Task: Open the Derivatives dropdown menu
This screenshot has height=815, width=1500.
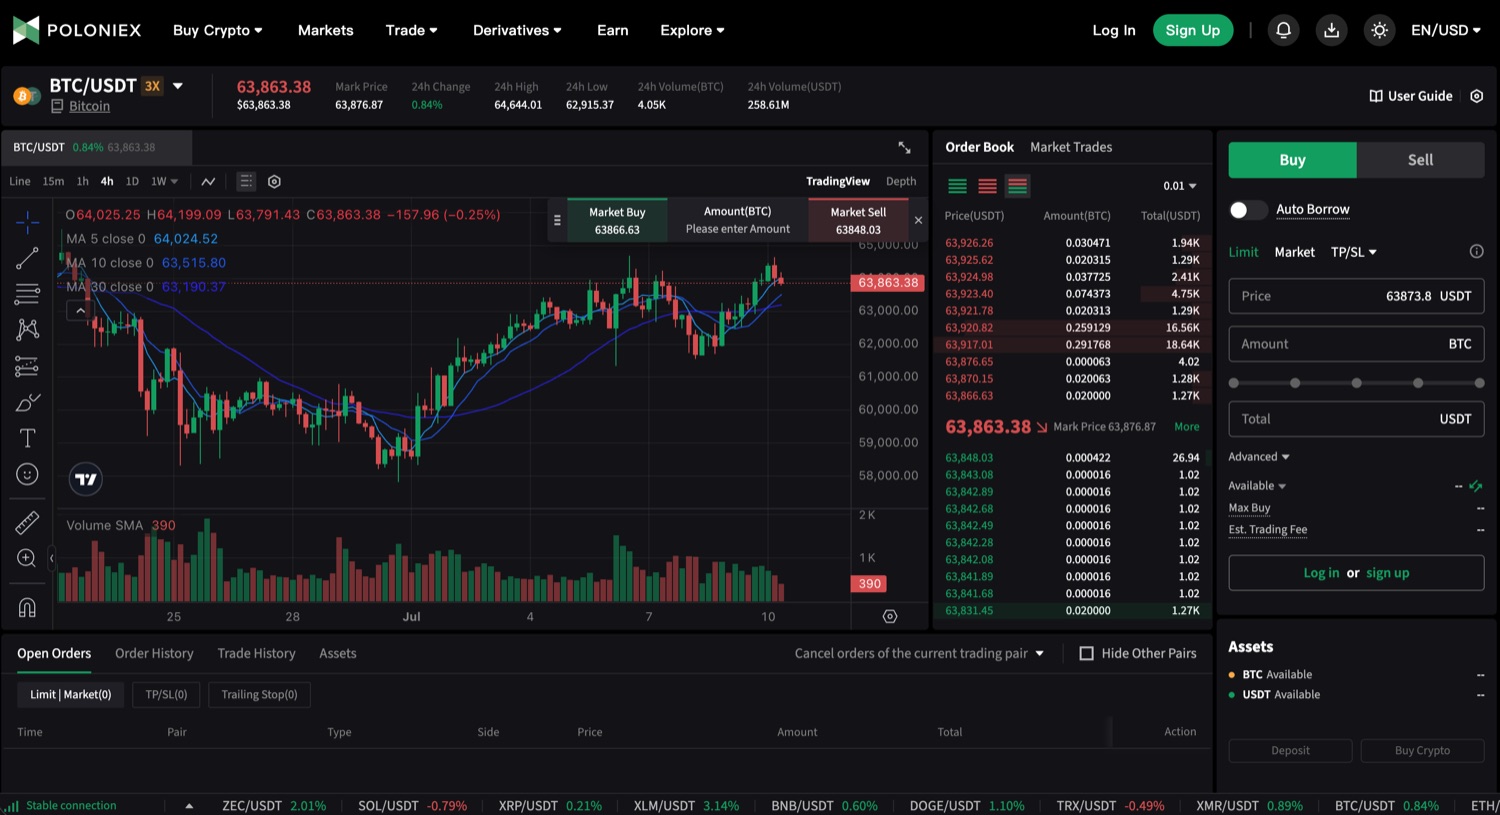Action: pos(517,30)
